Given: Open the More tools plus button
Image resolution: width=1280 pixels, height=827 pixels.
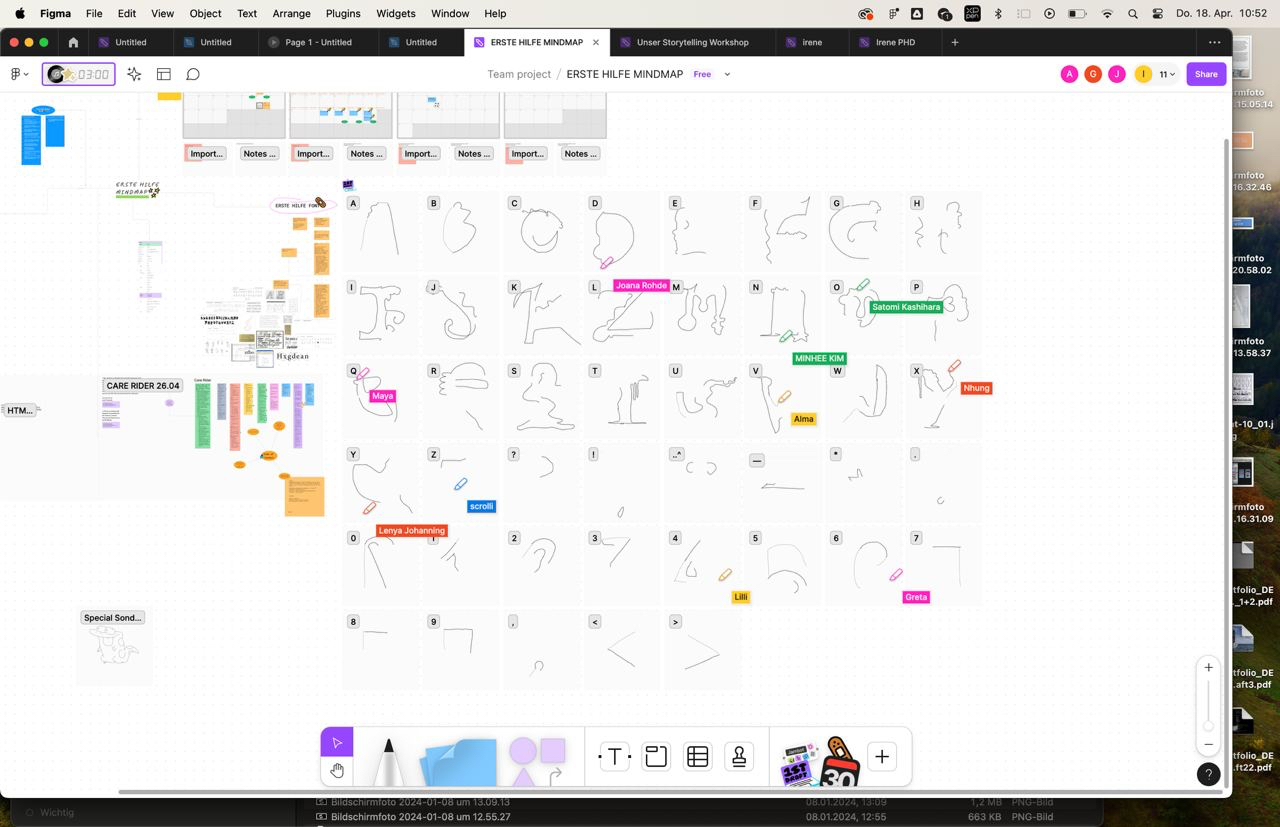Looking at the screenshot, I should click(882, 757).
